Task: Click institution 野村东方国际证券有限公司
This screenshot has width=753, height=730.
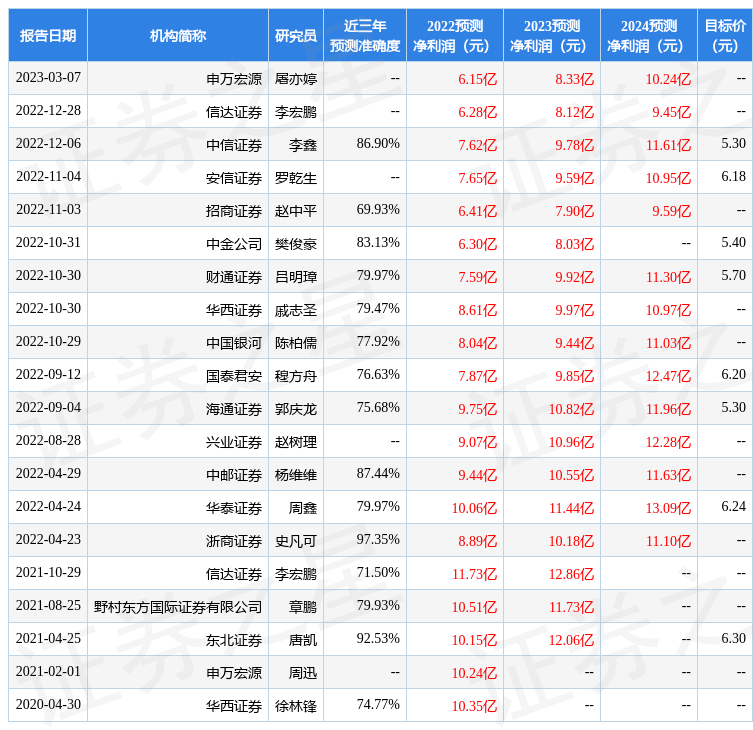Action: (178, 607)
